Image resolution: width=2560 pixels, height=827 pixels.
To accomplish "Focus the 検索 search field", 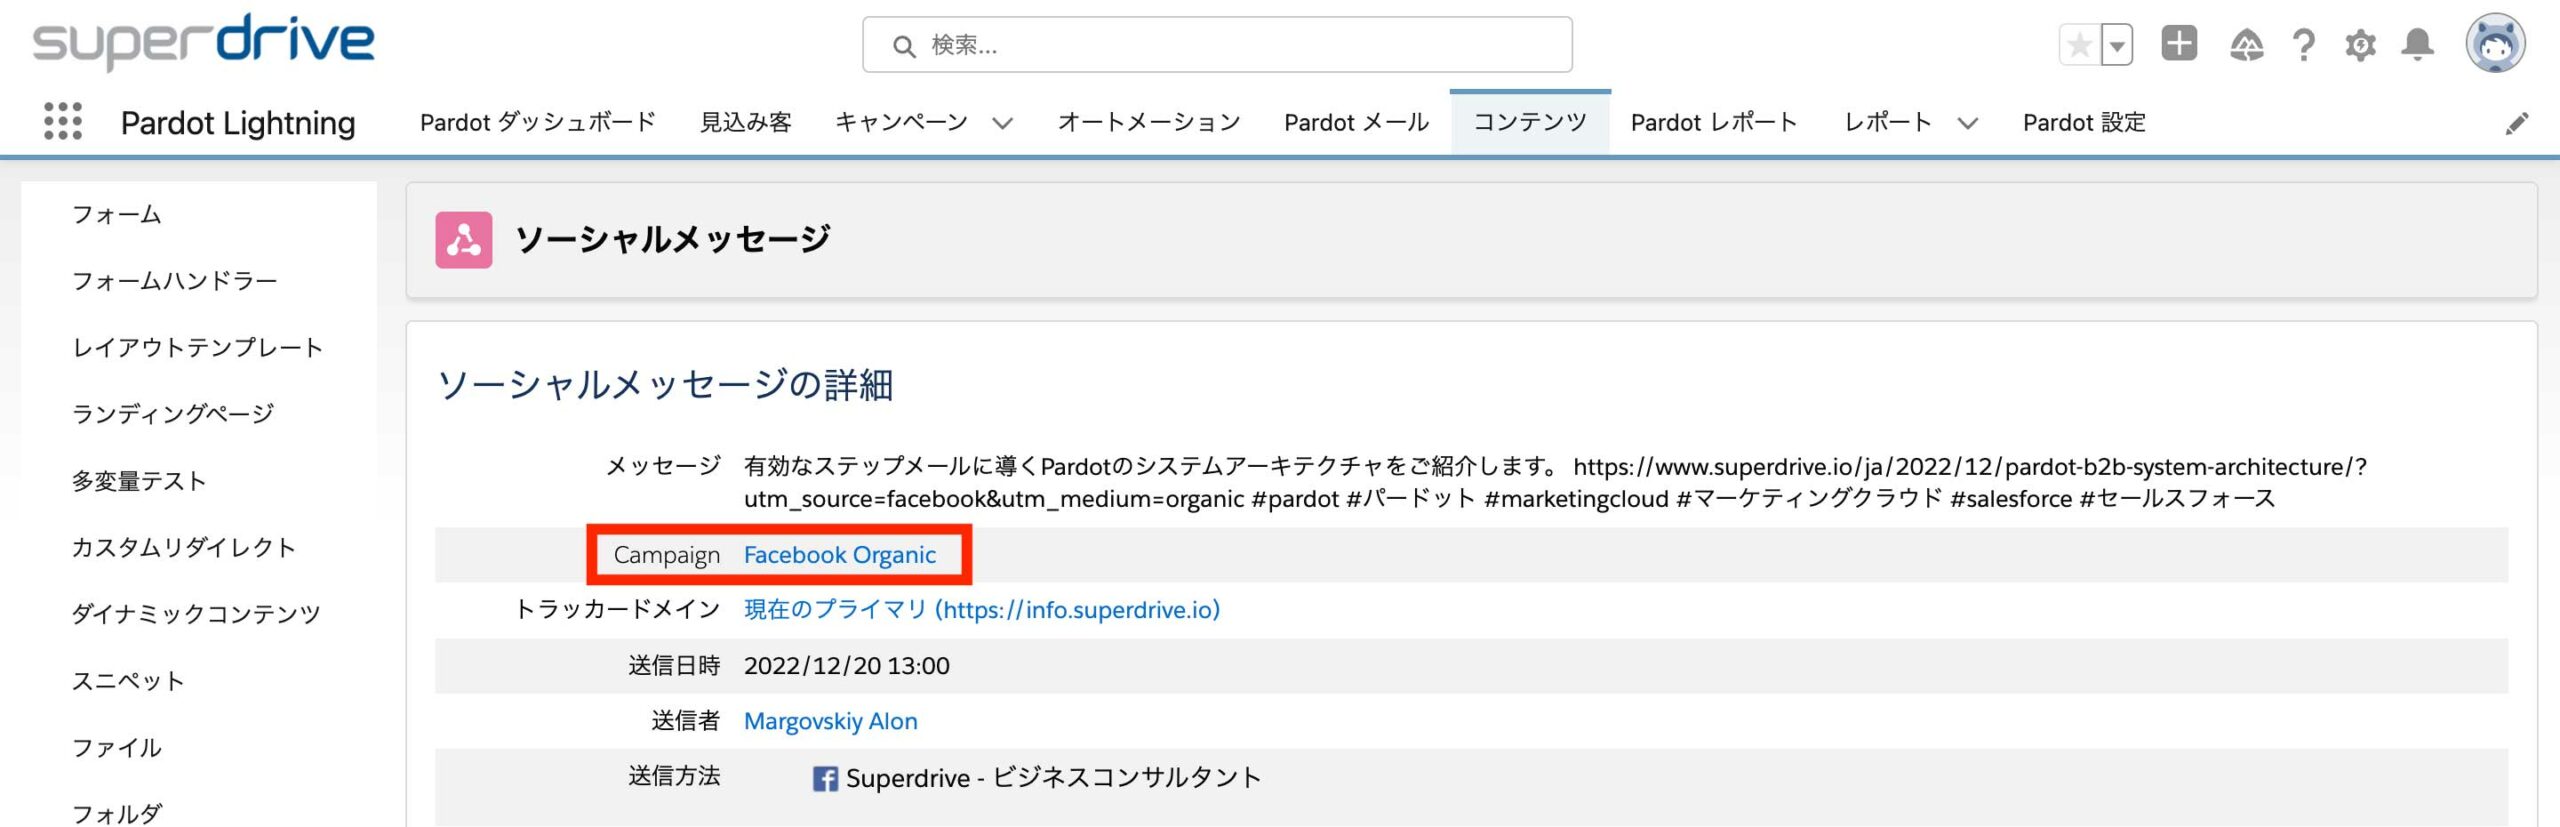I will click(1217, 45).
